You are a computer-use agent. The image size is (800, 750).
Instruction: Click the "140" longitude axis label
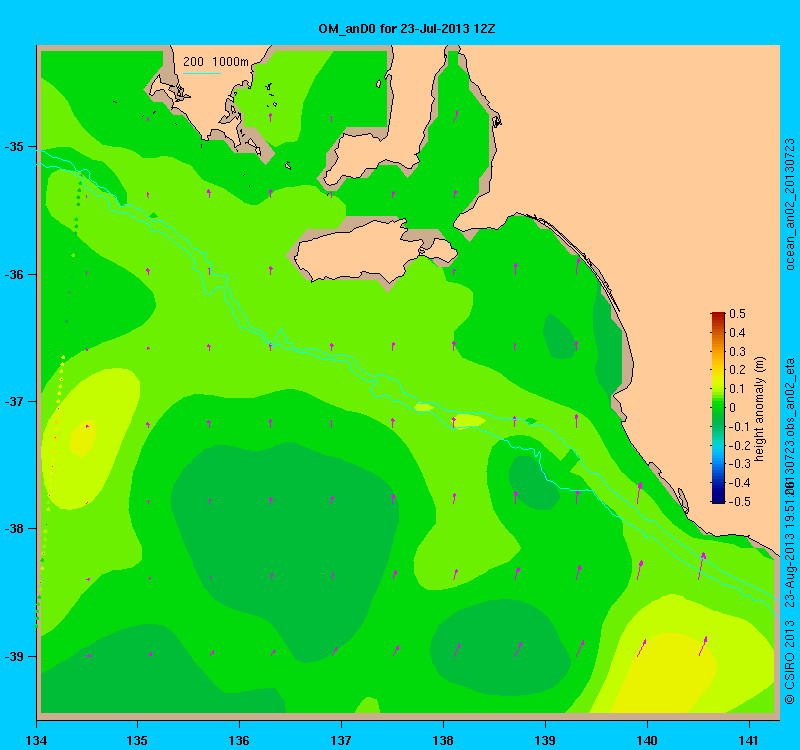click(647, 740)
